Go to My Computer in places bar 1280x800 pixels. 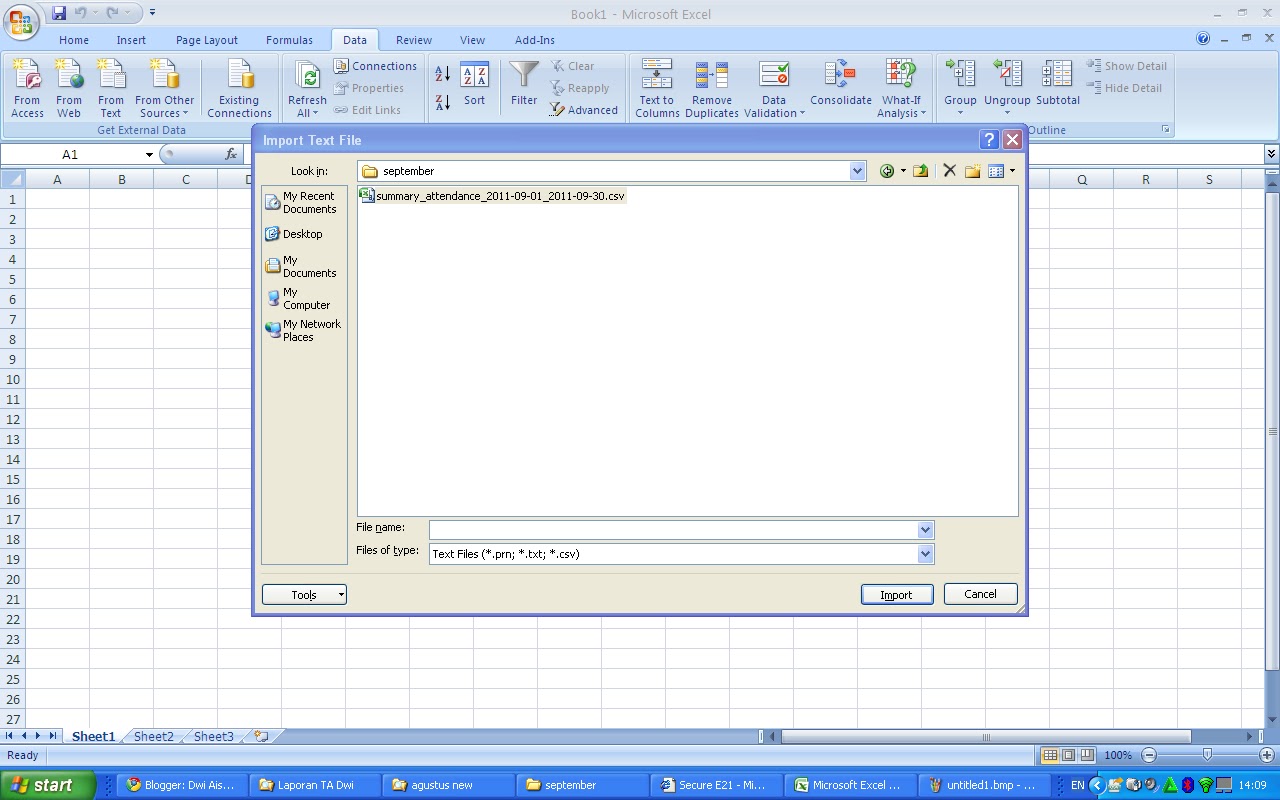coord(305,298)
